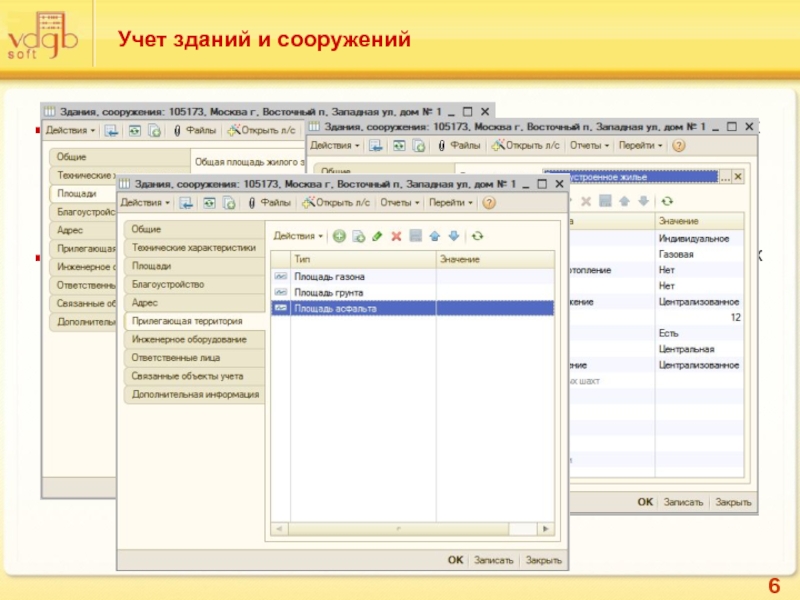Select the Площадь газона row
The image size is (800, 600).
[329, 276]
